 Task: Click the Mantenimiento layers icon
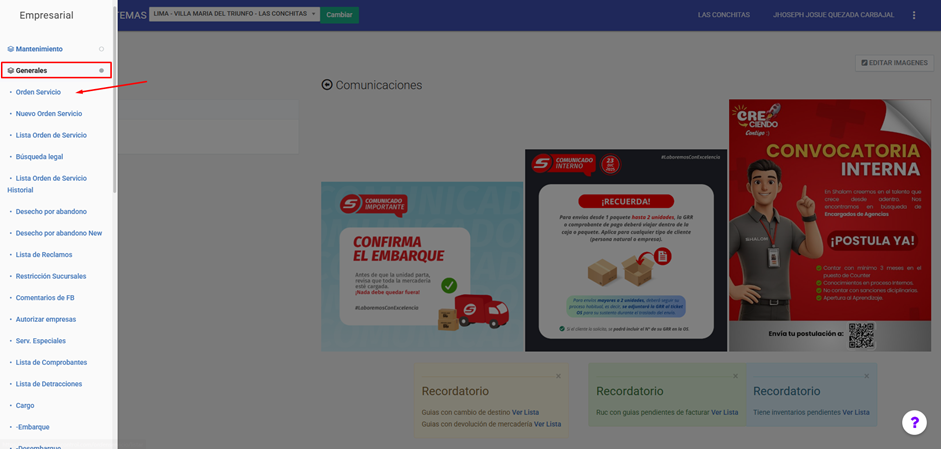click(x=11, y=49)
